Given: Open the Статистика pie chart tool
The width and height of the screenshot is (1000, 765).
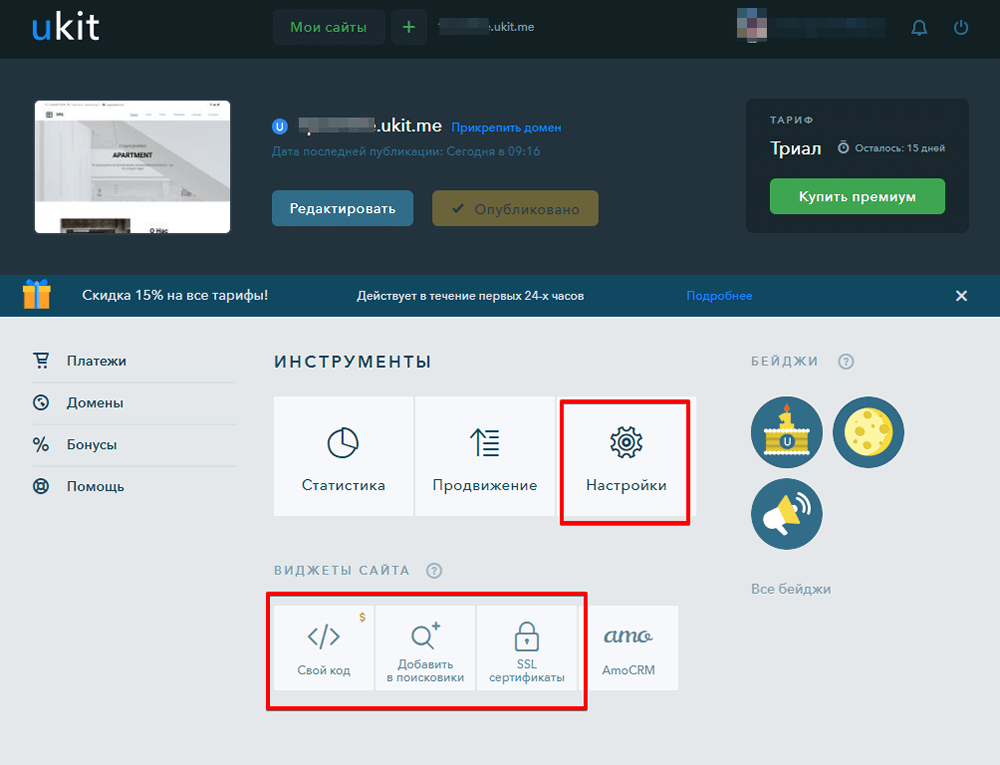Looking at the screenshot, I should point(343,456).
